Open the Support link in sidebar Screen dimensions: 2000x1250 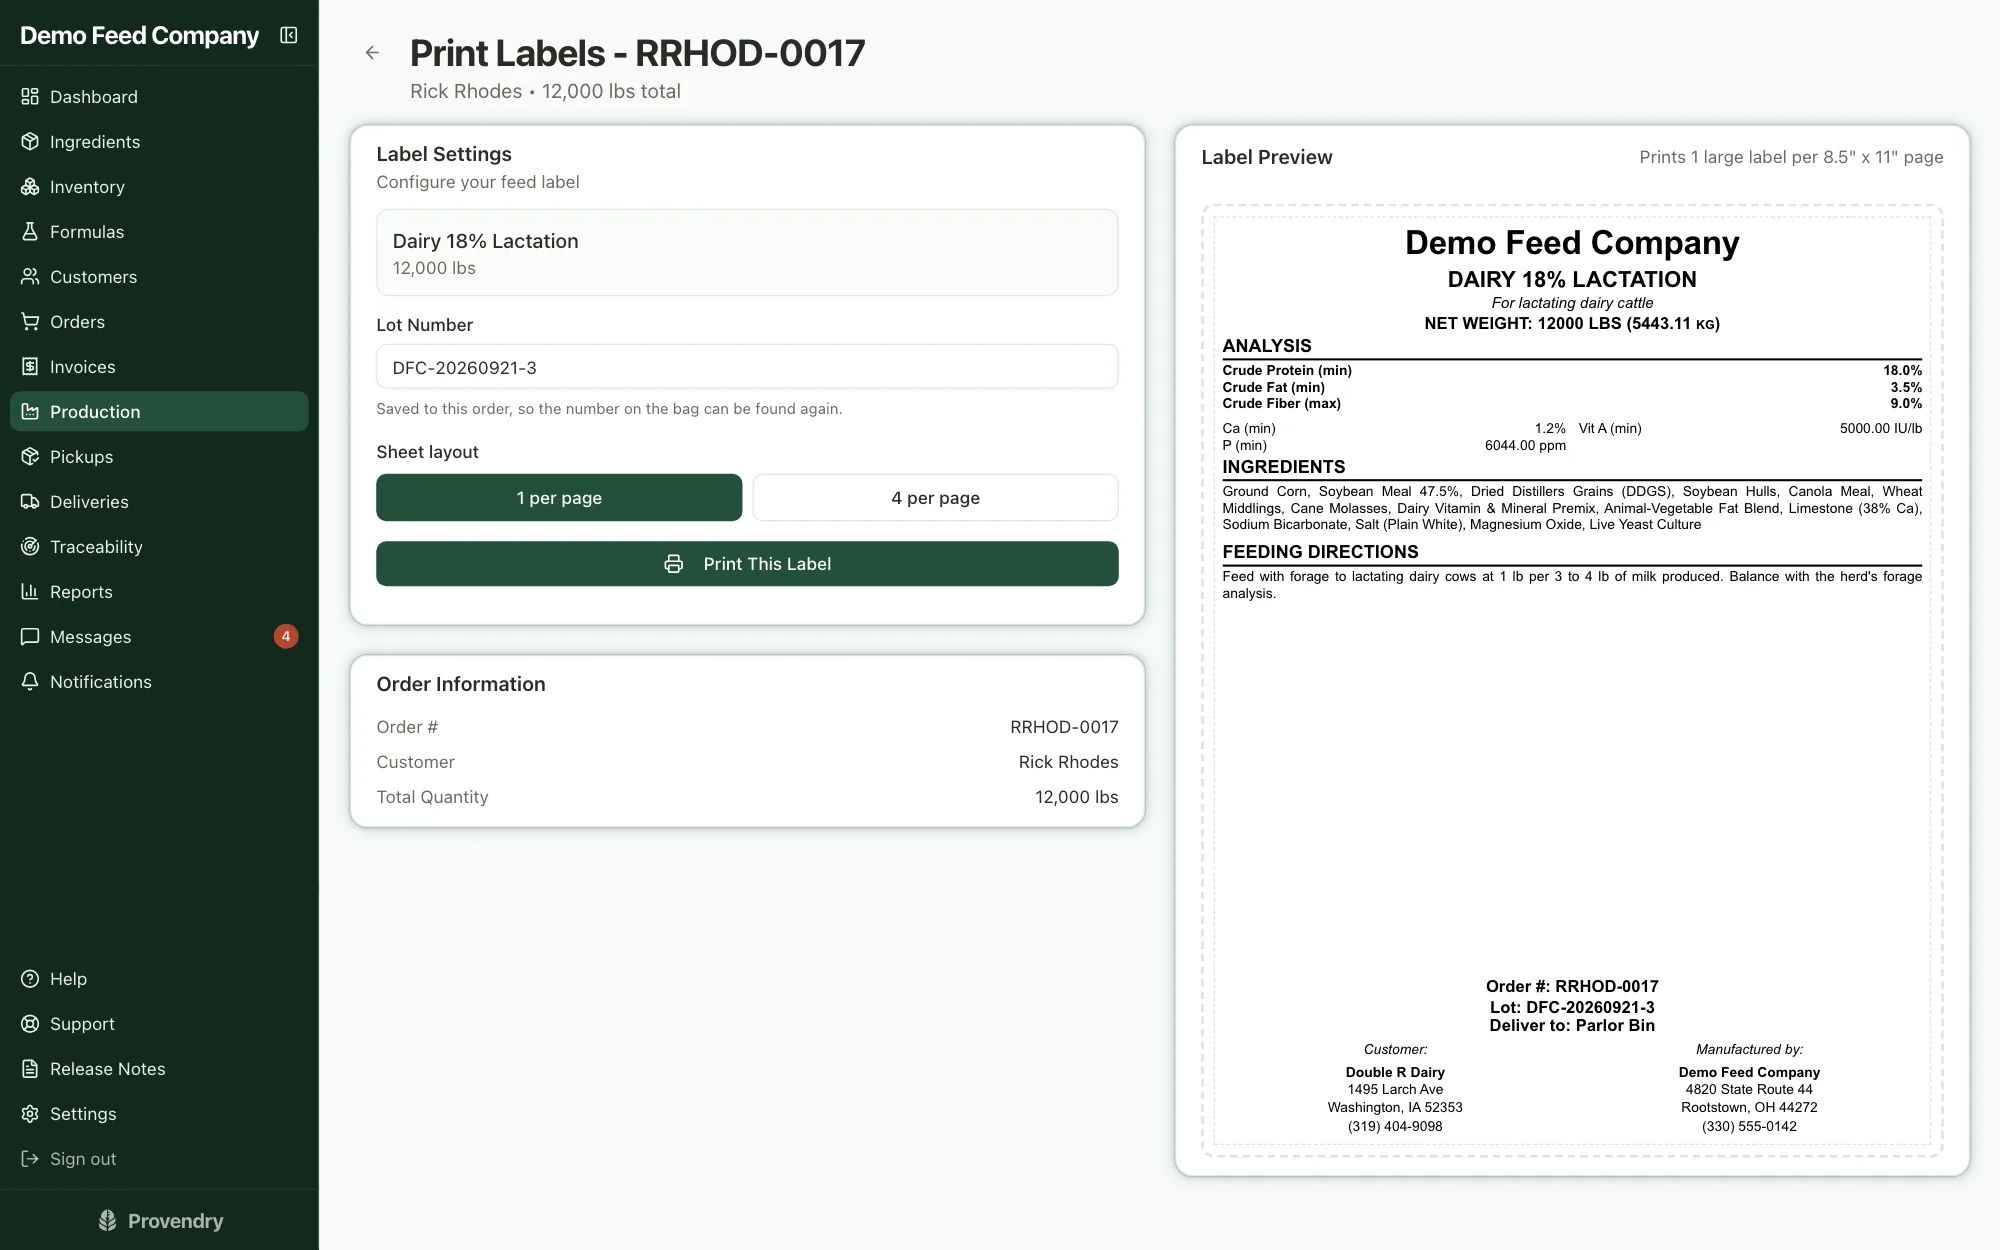tap(159, 1024)
